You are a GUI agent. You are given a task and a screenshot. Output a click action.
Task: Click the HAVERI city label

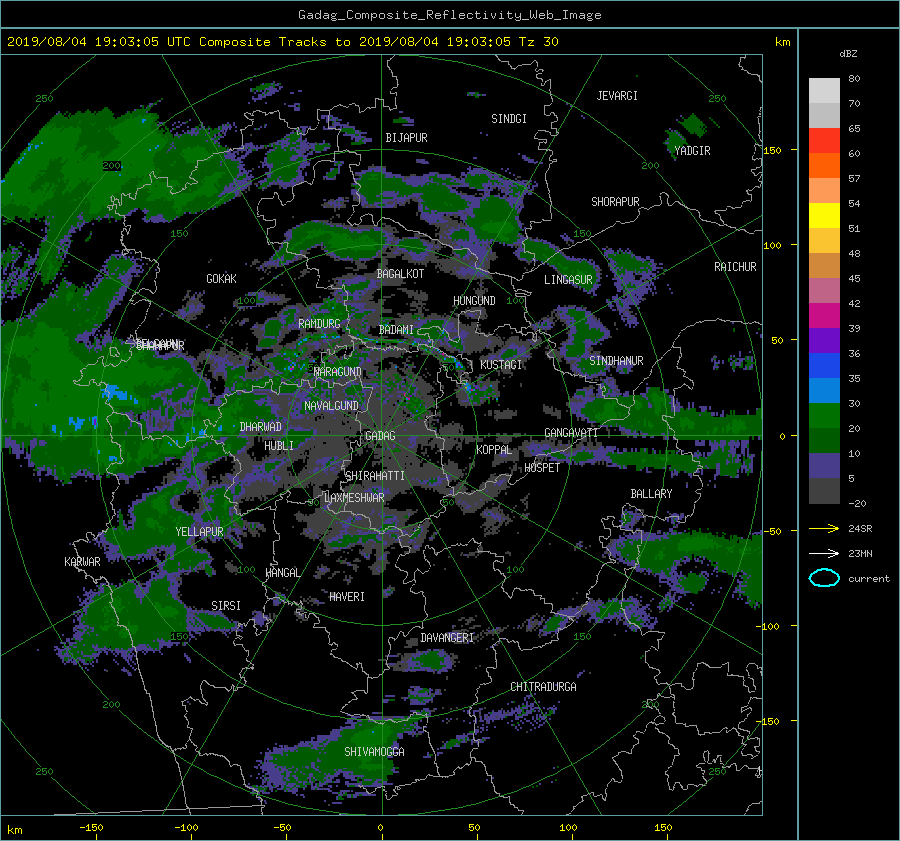tap(347, 597)
